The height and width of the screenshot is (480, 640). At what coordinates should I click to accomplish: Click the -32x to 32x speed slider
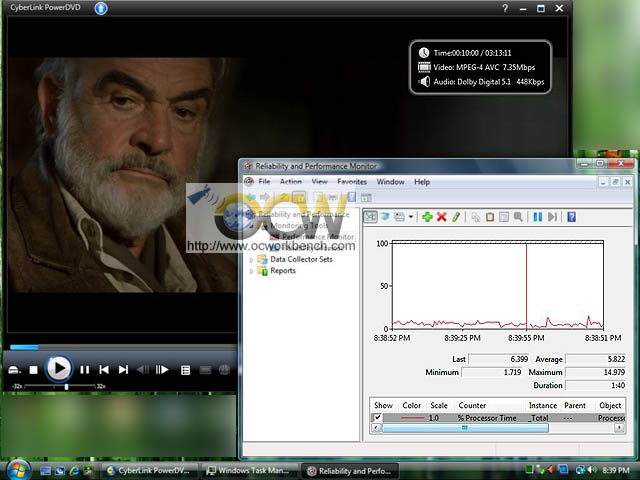coord(60,386)
